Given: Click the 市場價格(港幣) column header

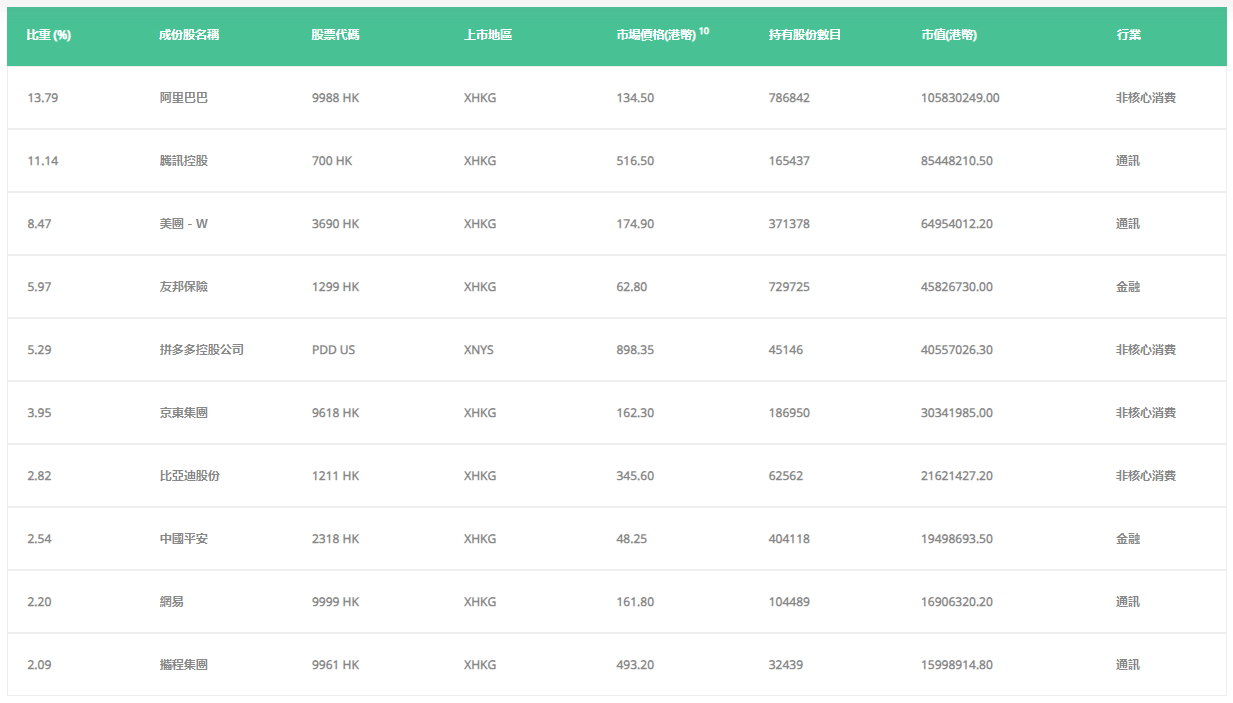Looking at the screenshot, I should coord(656,35).
